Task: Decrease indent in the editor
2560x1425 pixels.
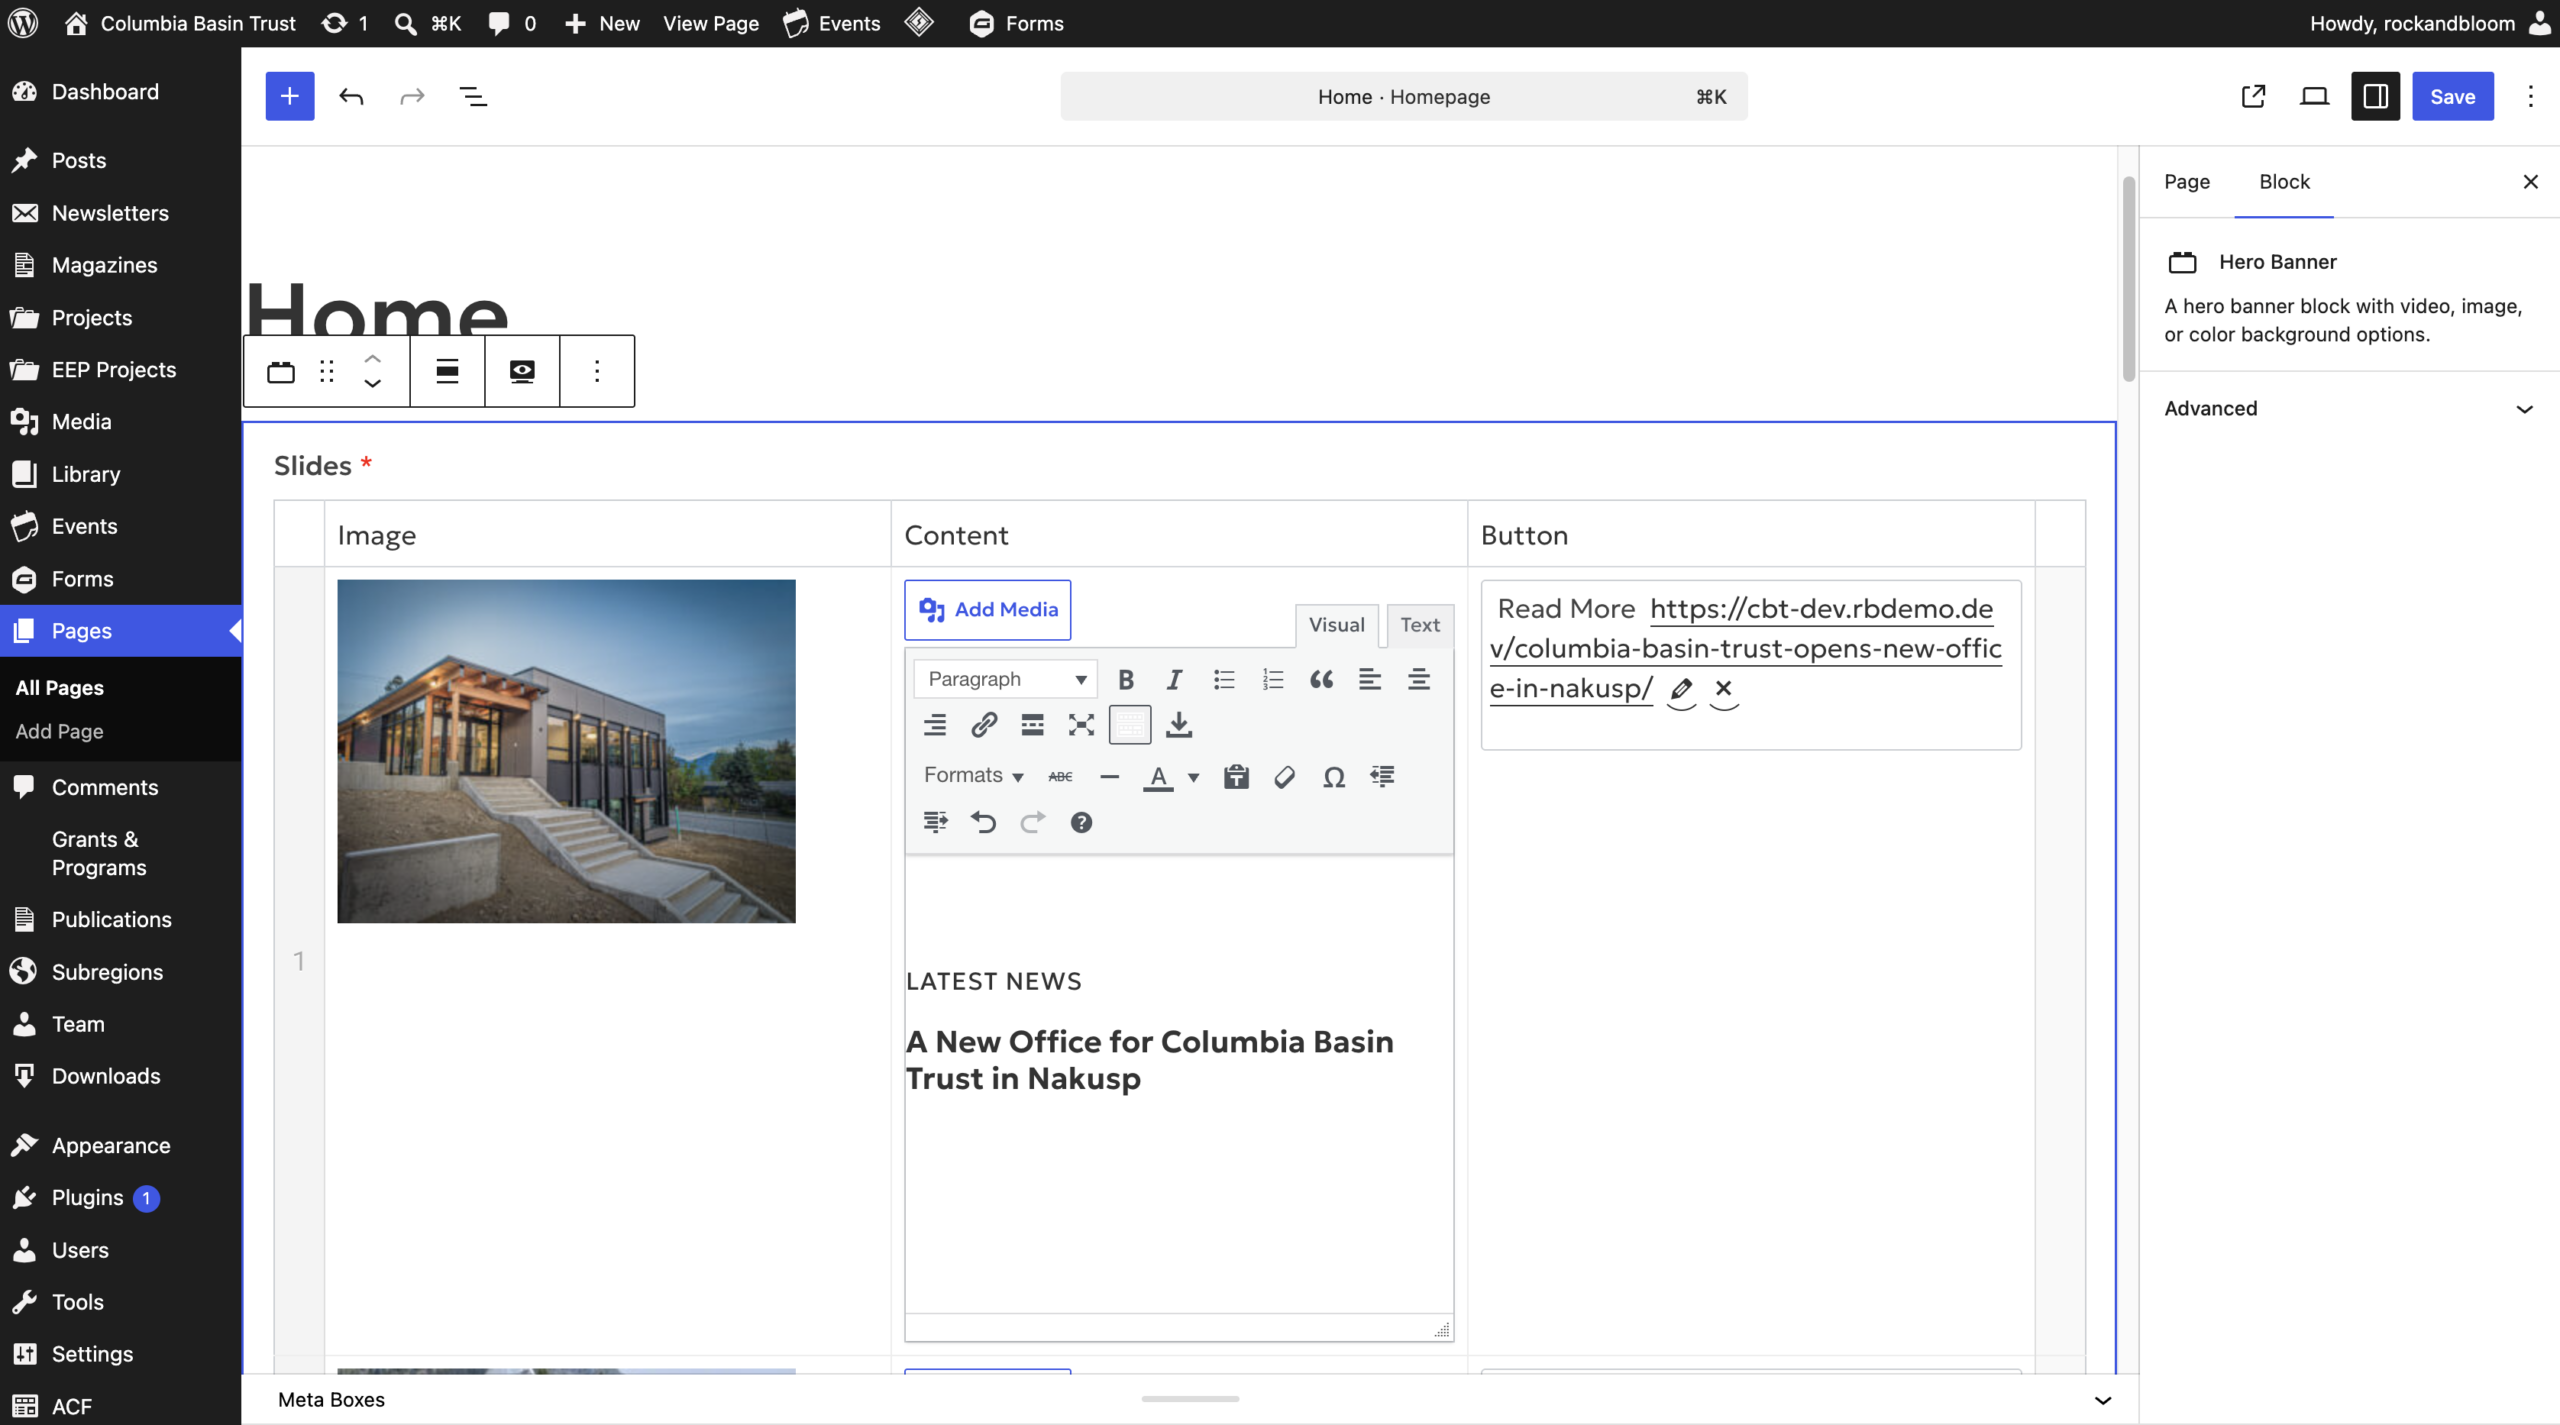Action: [1383, 776]
